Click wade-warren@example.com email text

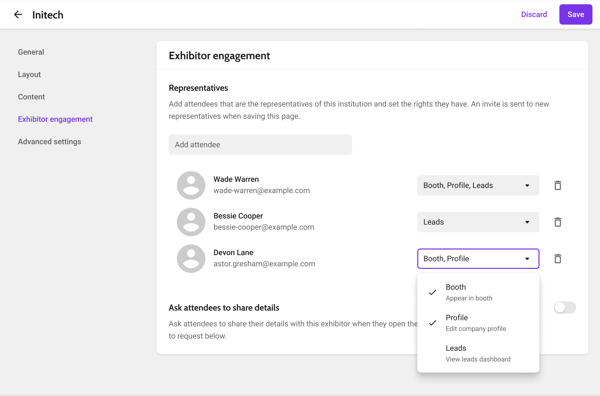click(x=262, y=191)
